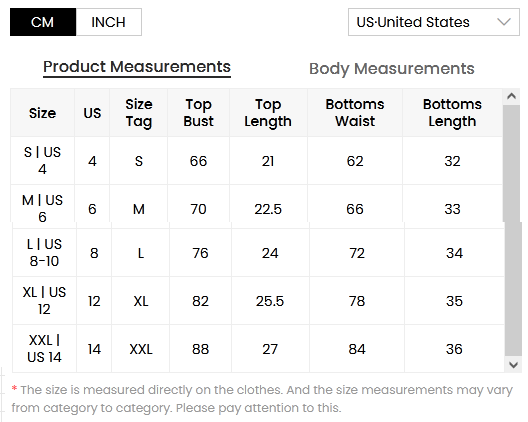Select the L | US 8-10 size row

point(259,253)
